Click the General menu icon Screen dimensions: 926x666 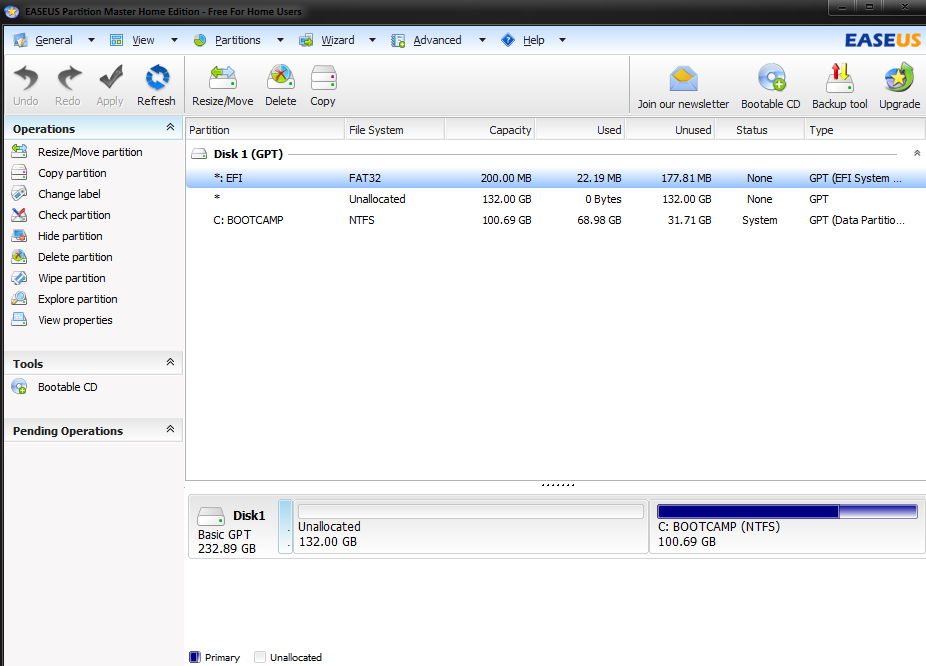[x=20, y=40]
